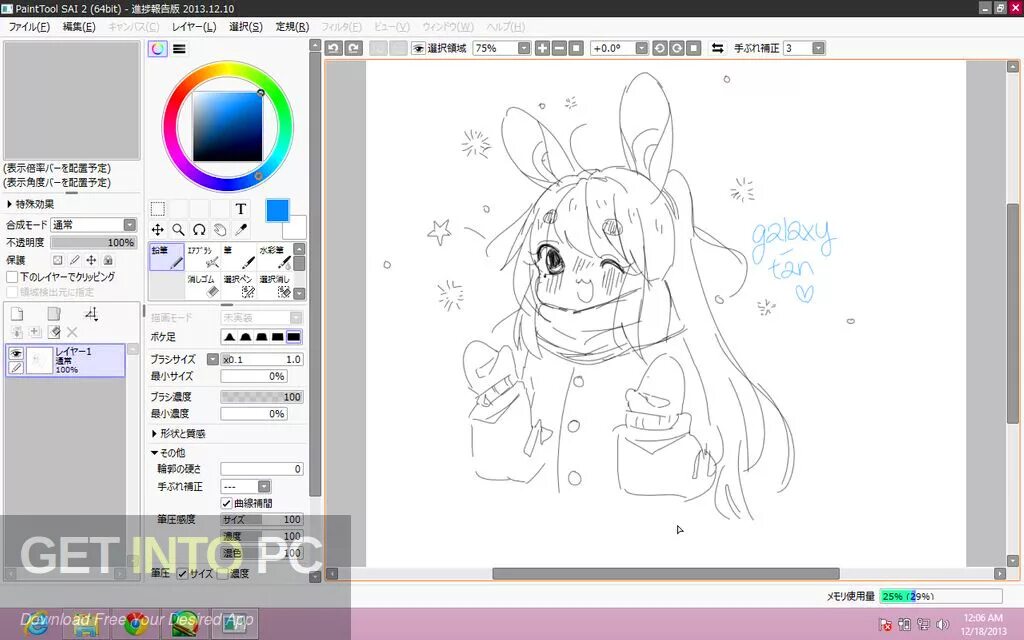
Task: Open the 編集(E) menu
Action: [x=79, y=27]
